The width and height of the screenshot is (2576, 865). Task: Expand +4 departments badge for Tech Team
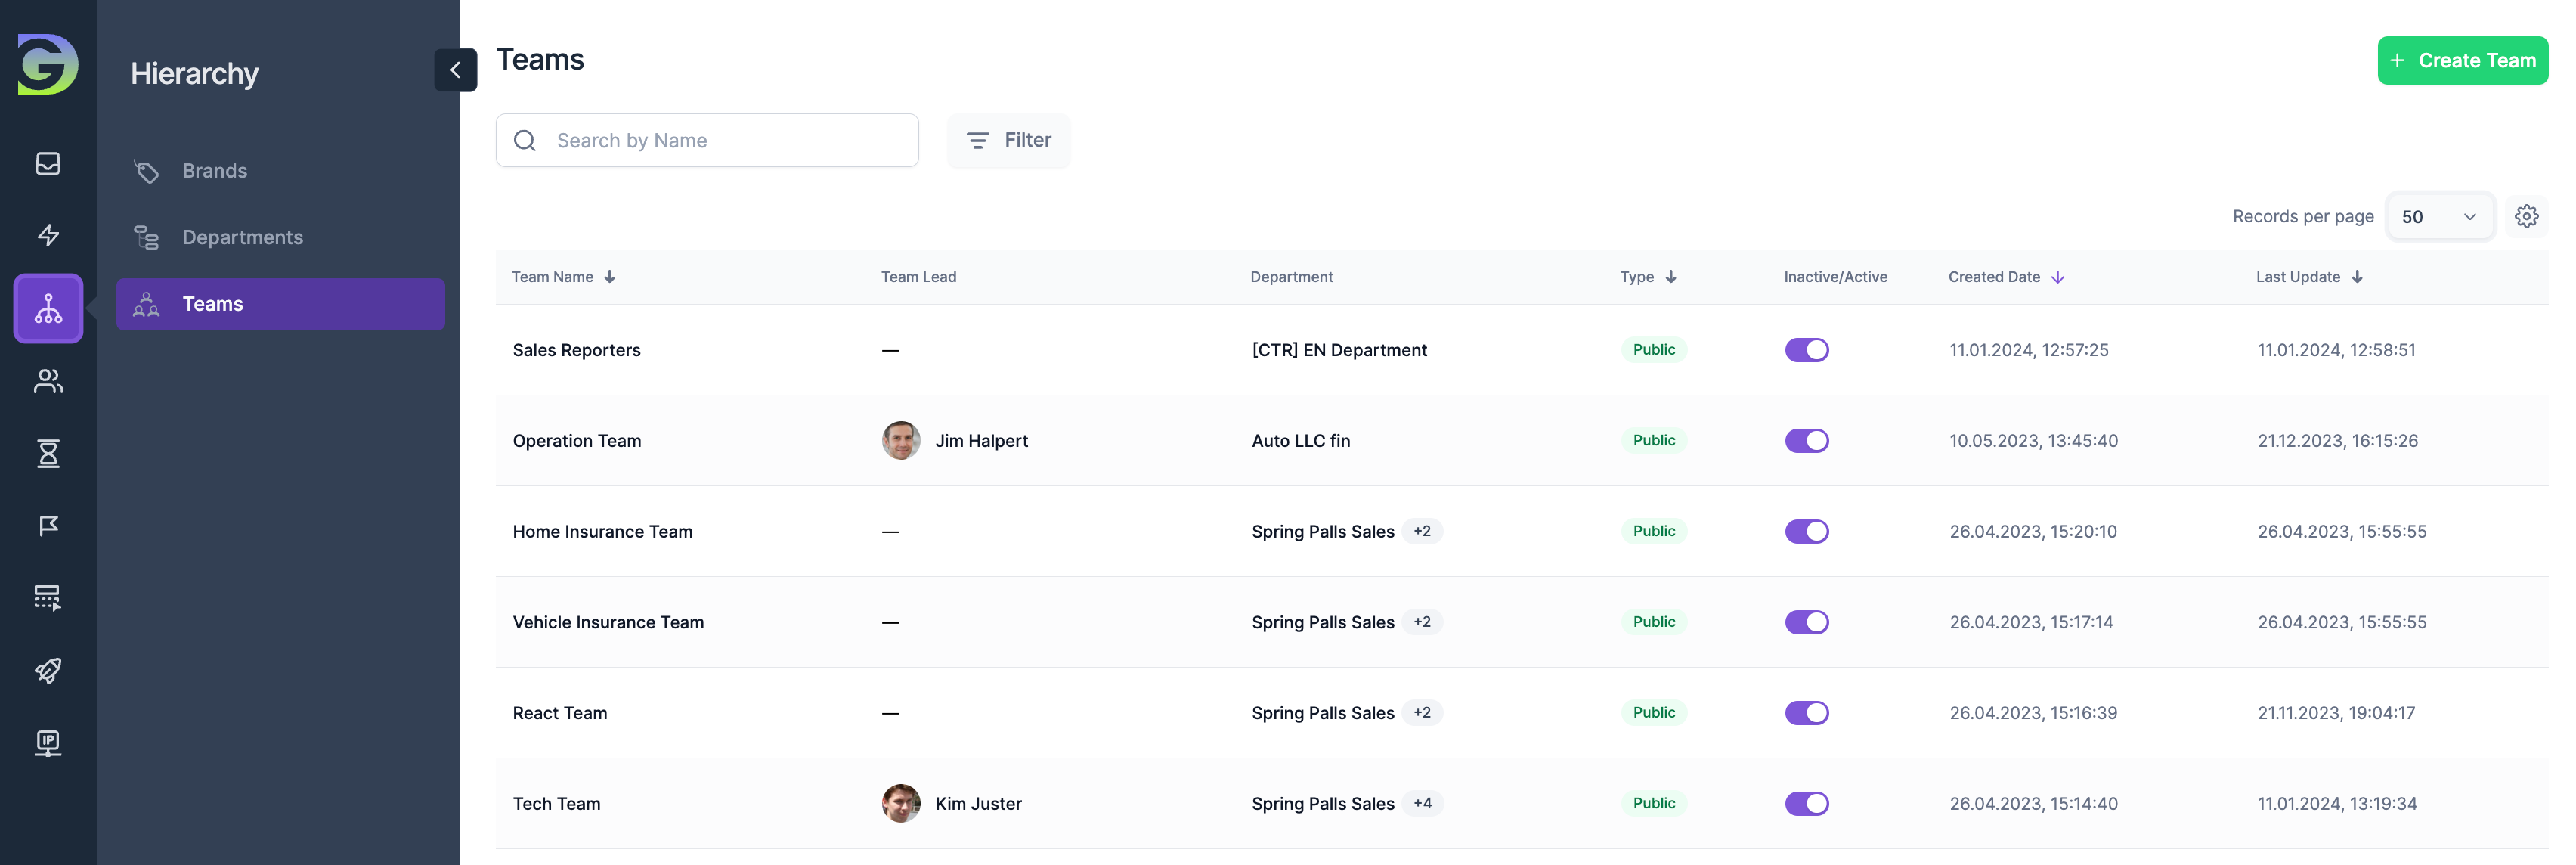coord(1422,803)
